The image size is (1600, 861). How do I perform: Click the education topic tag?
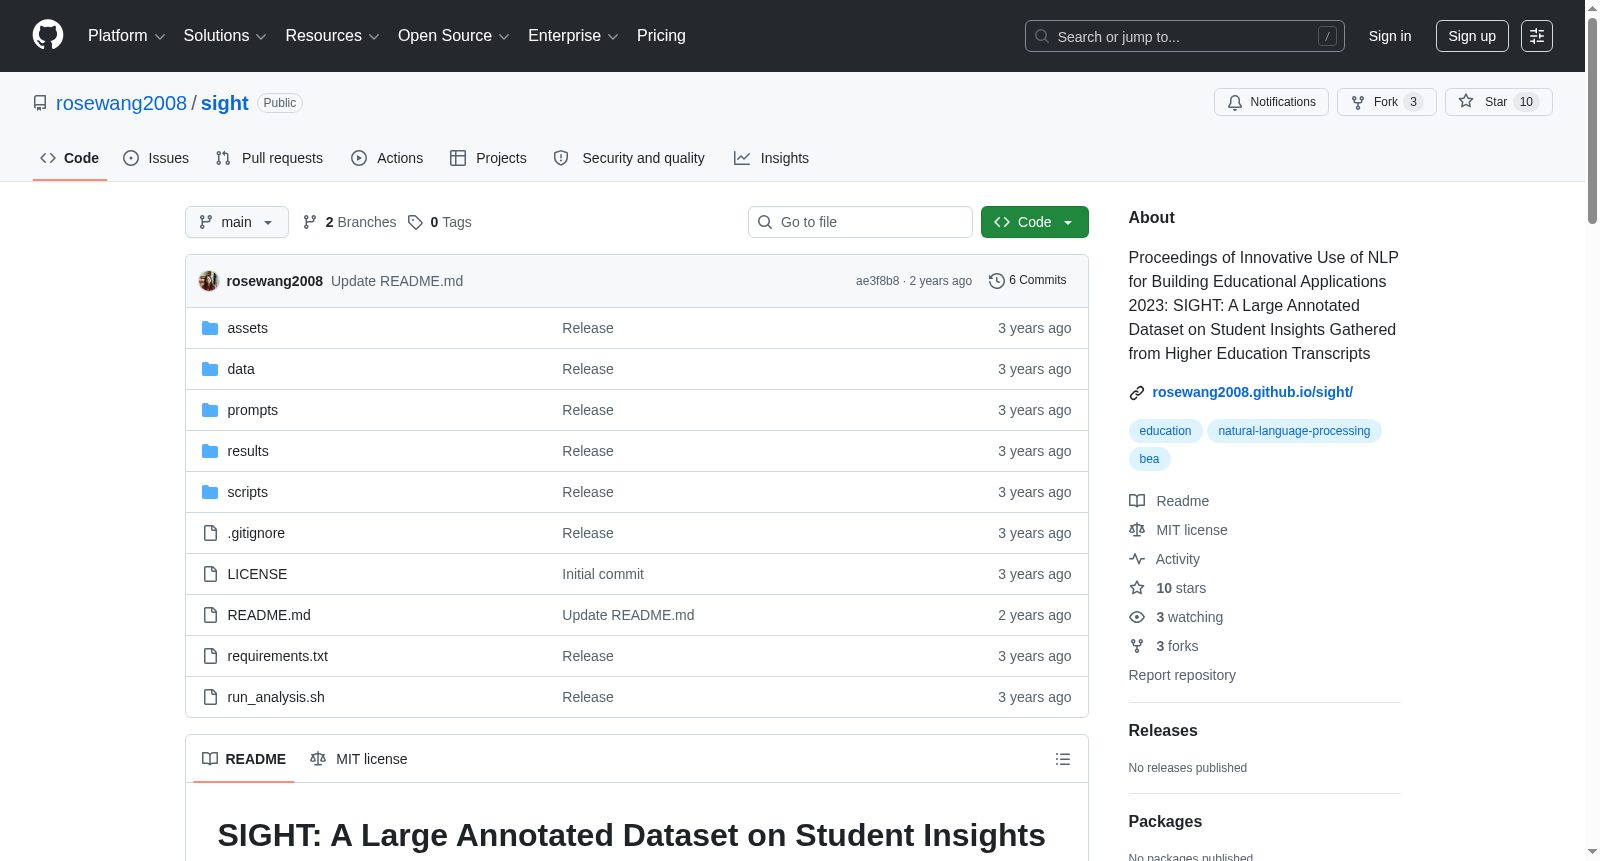(x=1166, y=431)
